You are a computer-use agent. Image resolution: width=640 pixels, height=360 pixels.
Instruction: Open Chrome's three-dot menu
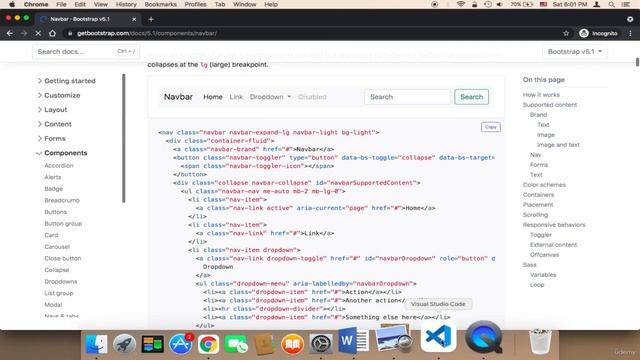coord(630,33)
